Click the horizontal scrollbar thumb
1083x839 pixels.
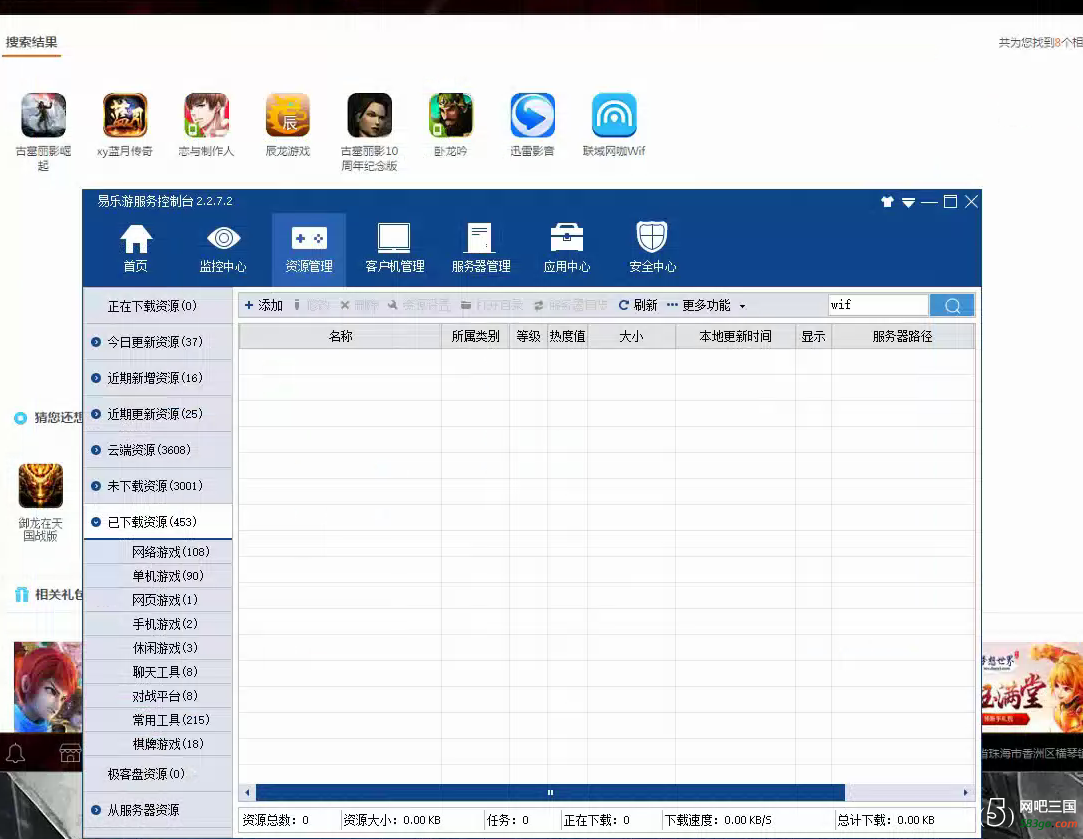pyautogui.click(x=550, y=792)
